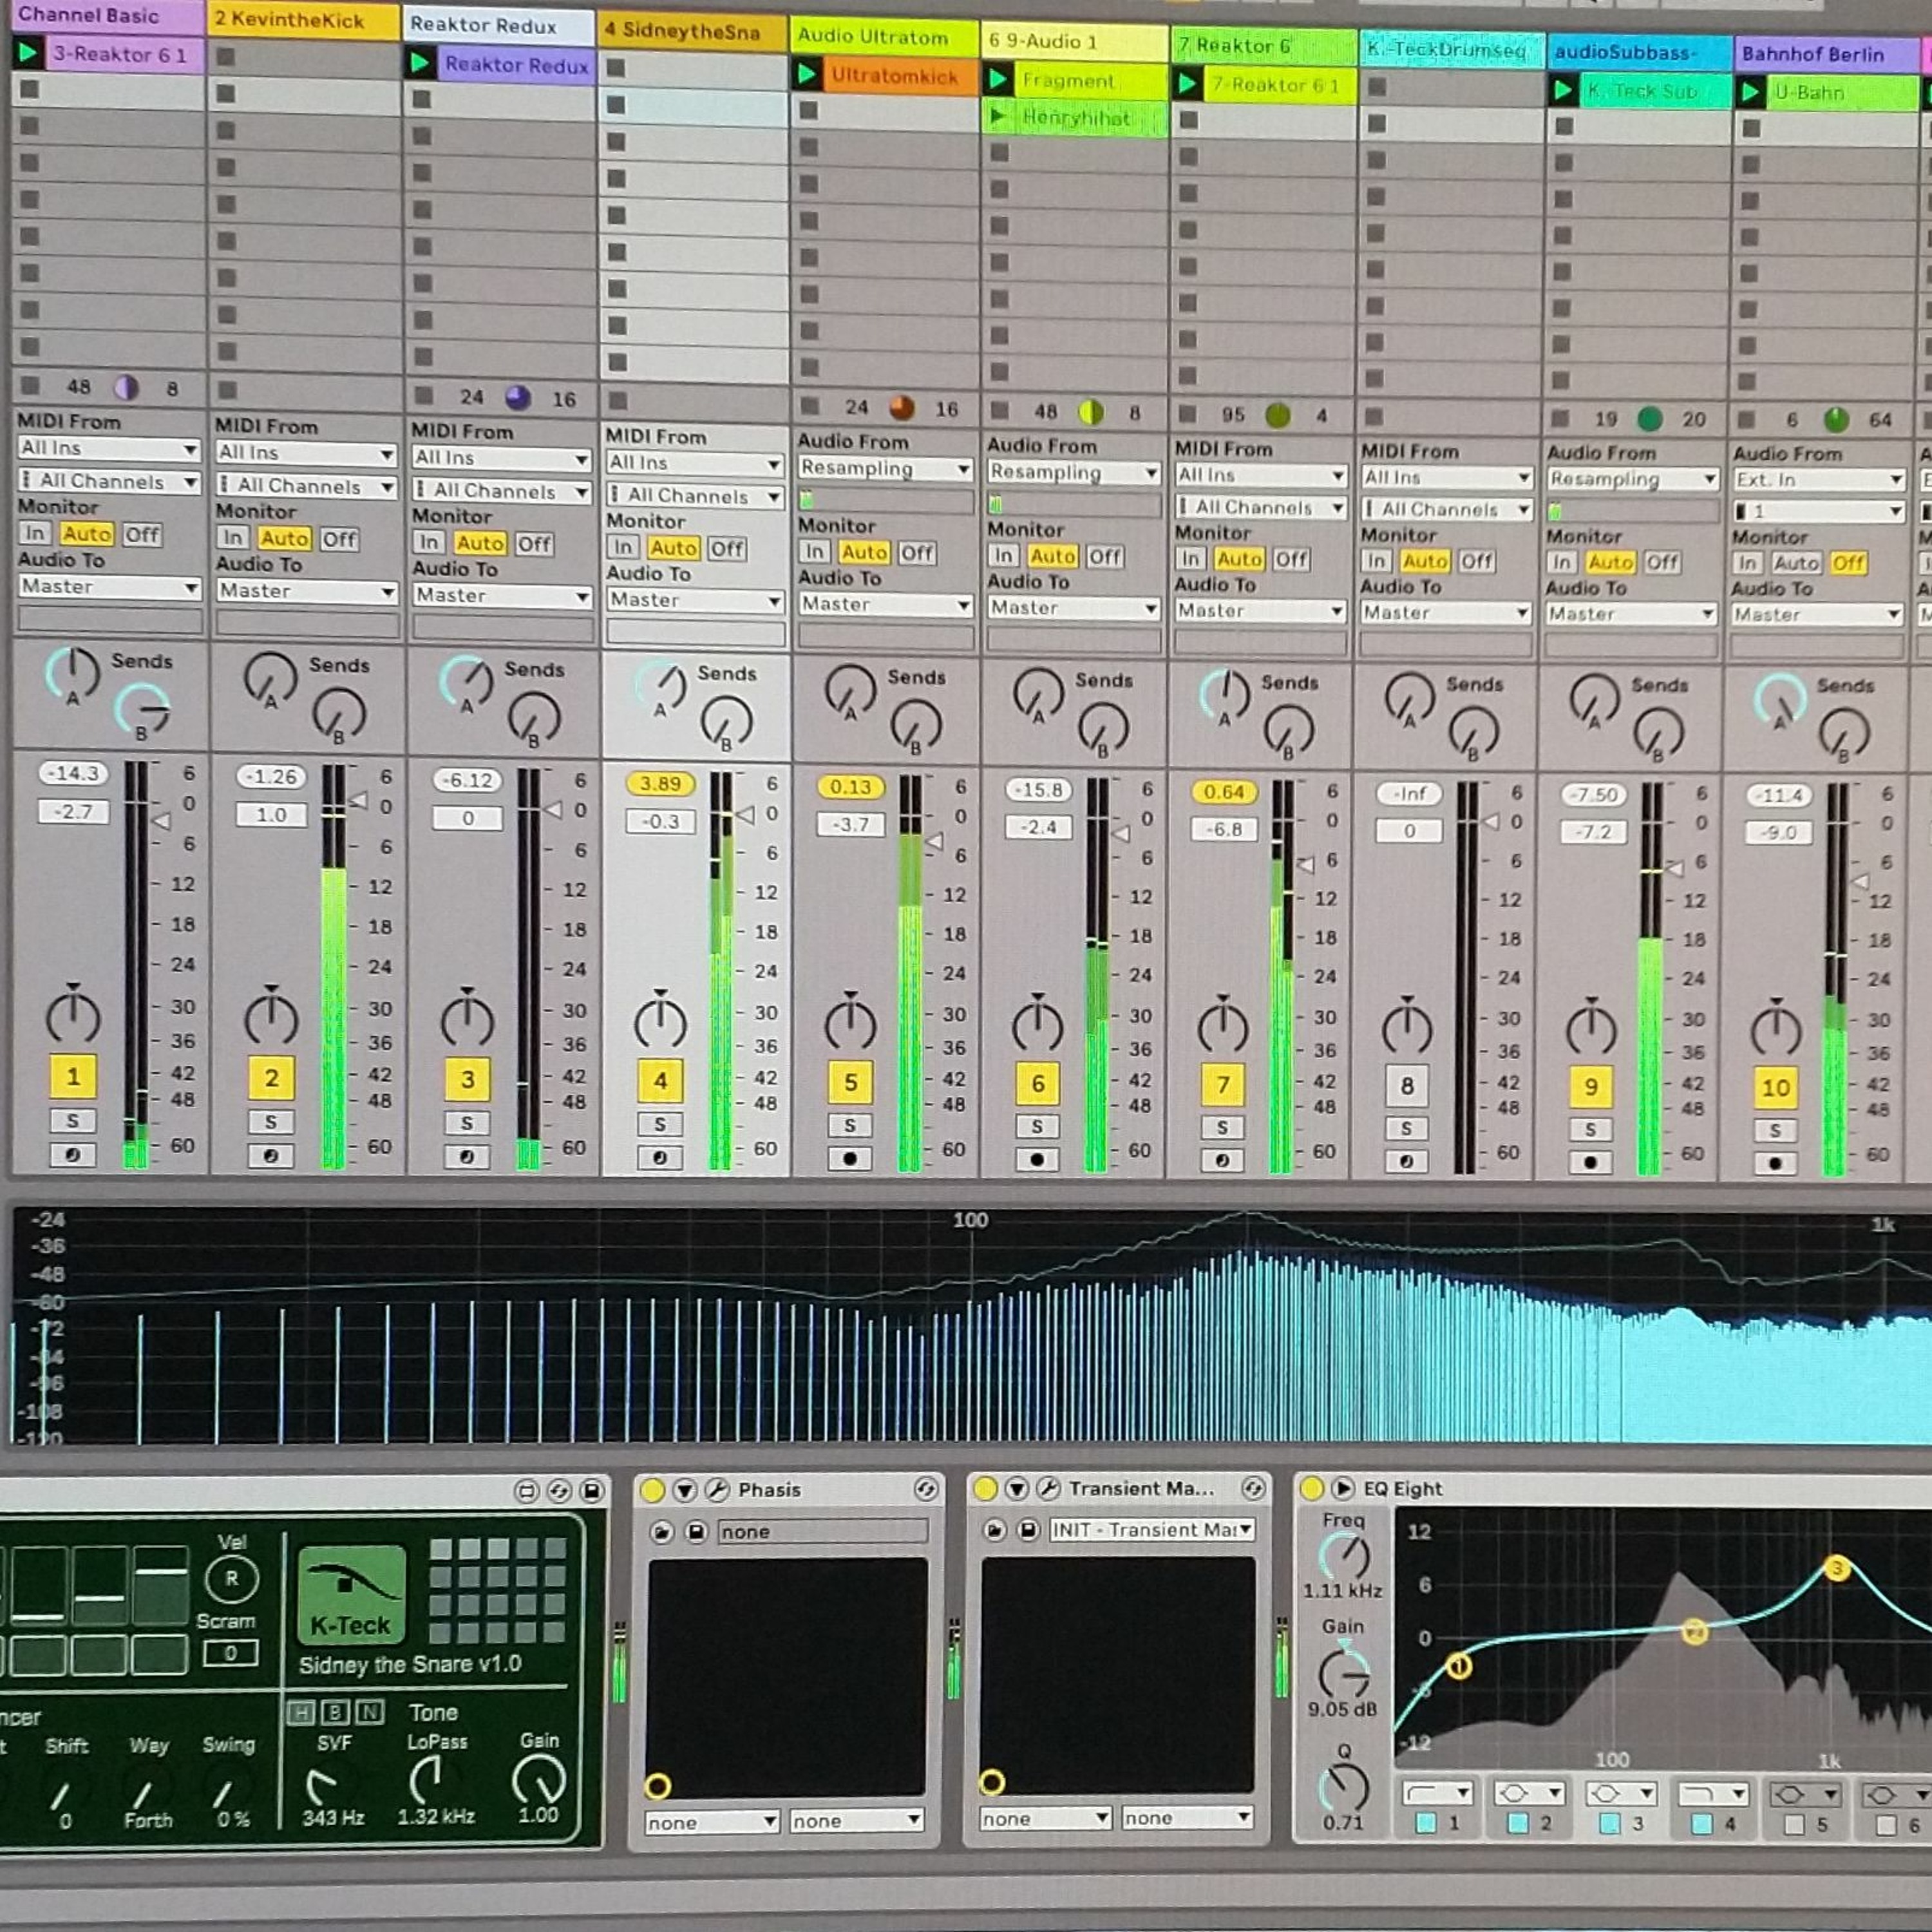
Task: Adjust track 1 Send A knob
Action: tap(72, 675)
